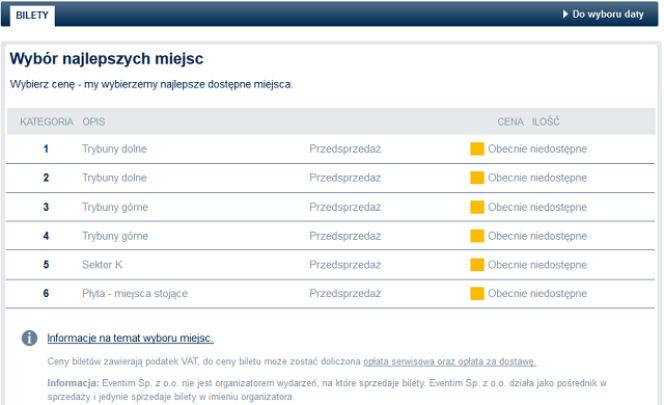
Task: Click Obecnie niedostępne in category 2 row
Action: tap(537, 178)
